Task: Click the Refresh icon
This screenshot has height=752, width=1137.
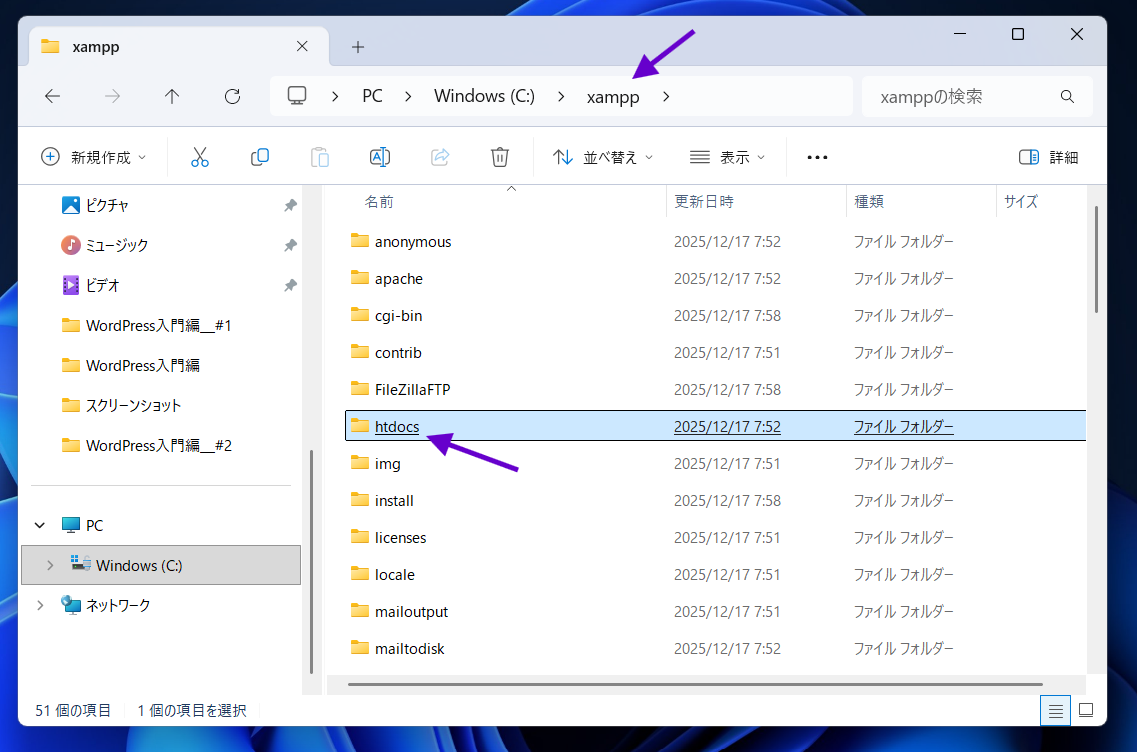Action: point(232,96)
